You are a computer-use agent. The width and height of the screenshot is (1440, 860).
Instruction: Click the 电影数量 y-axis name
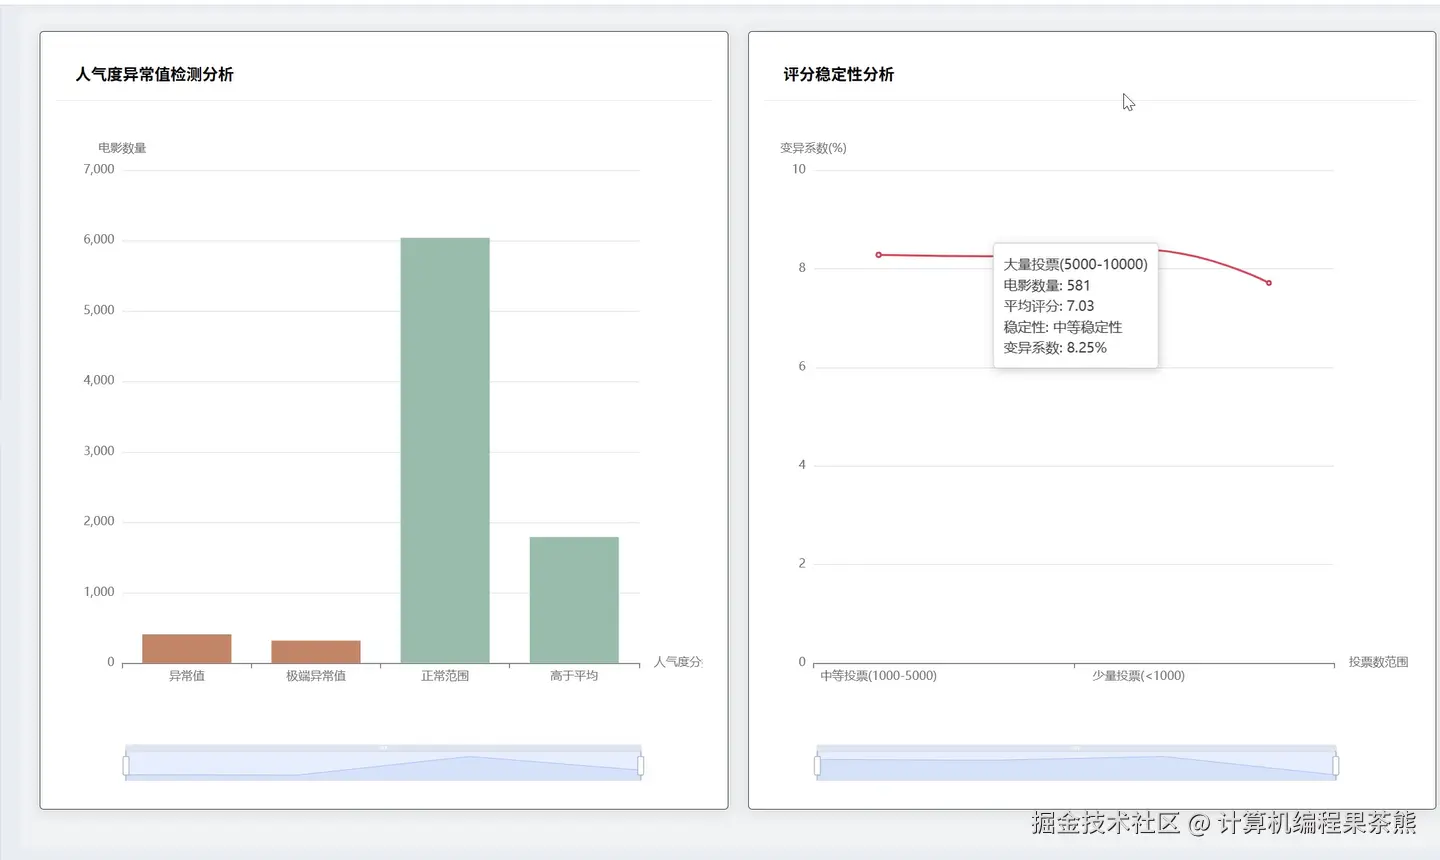click(x=122, y=148)
